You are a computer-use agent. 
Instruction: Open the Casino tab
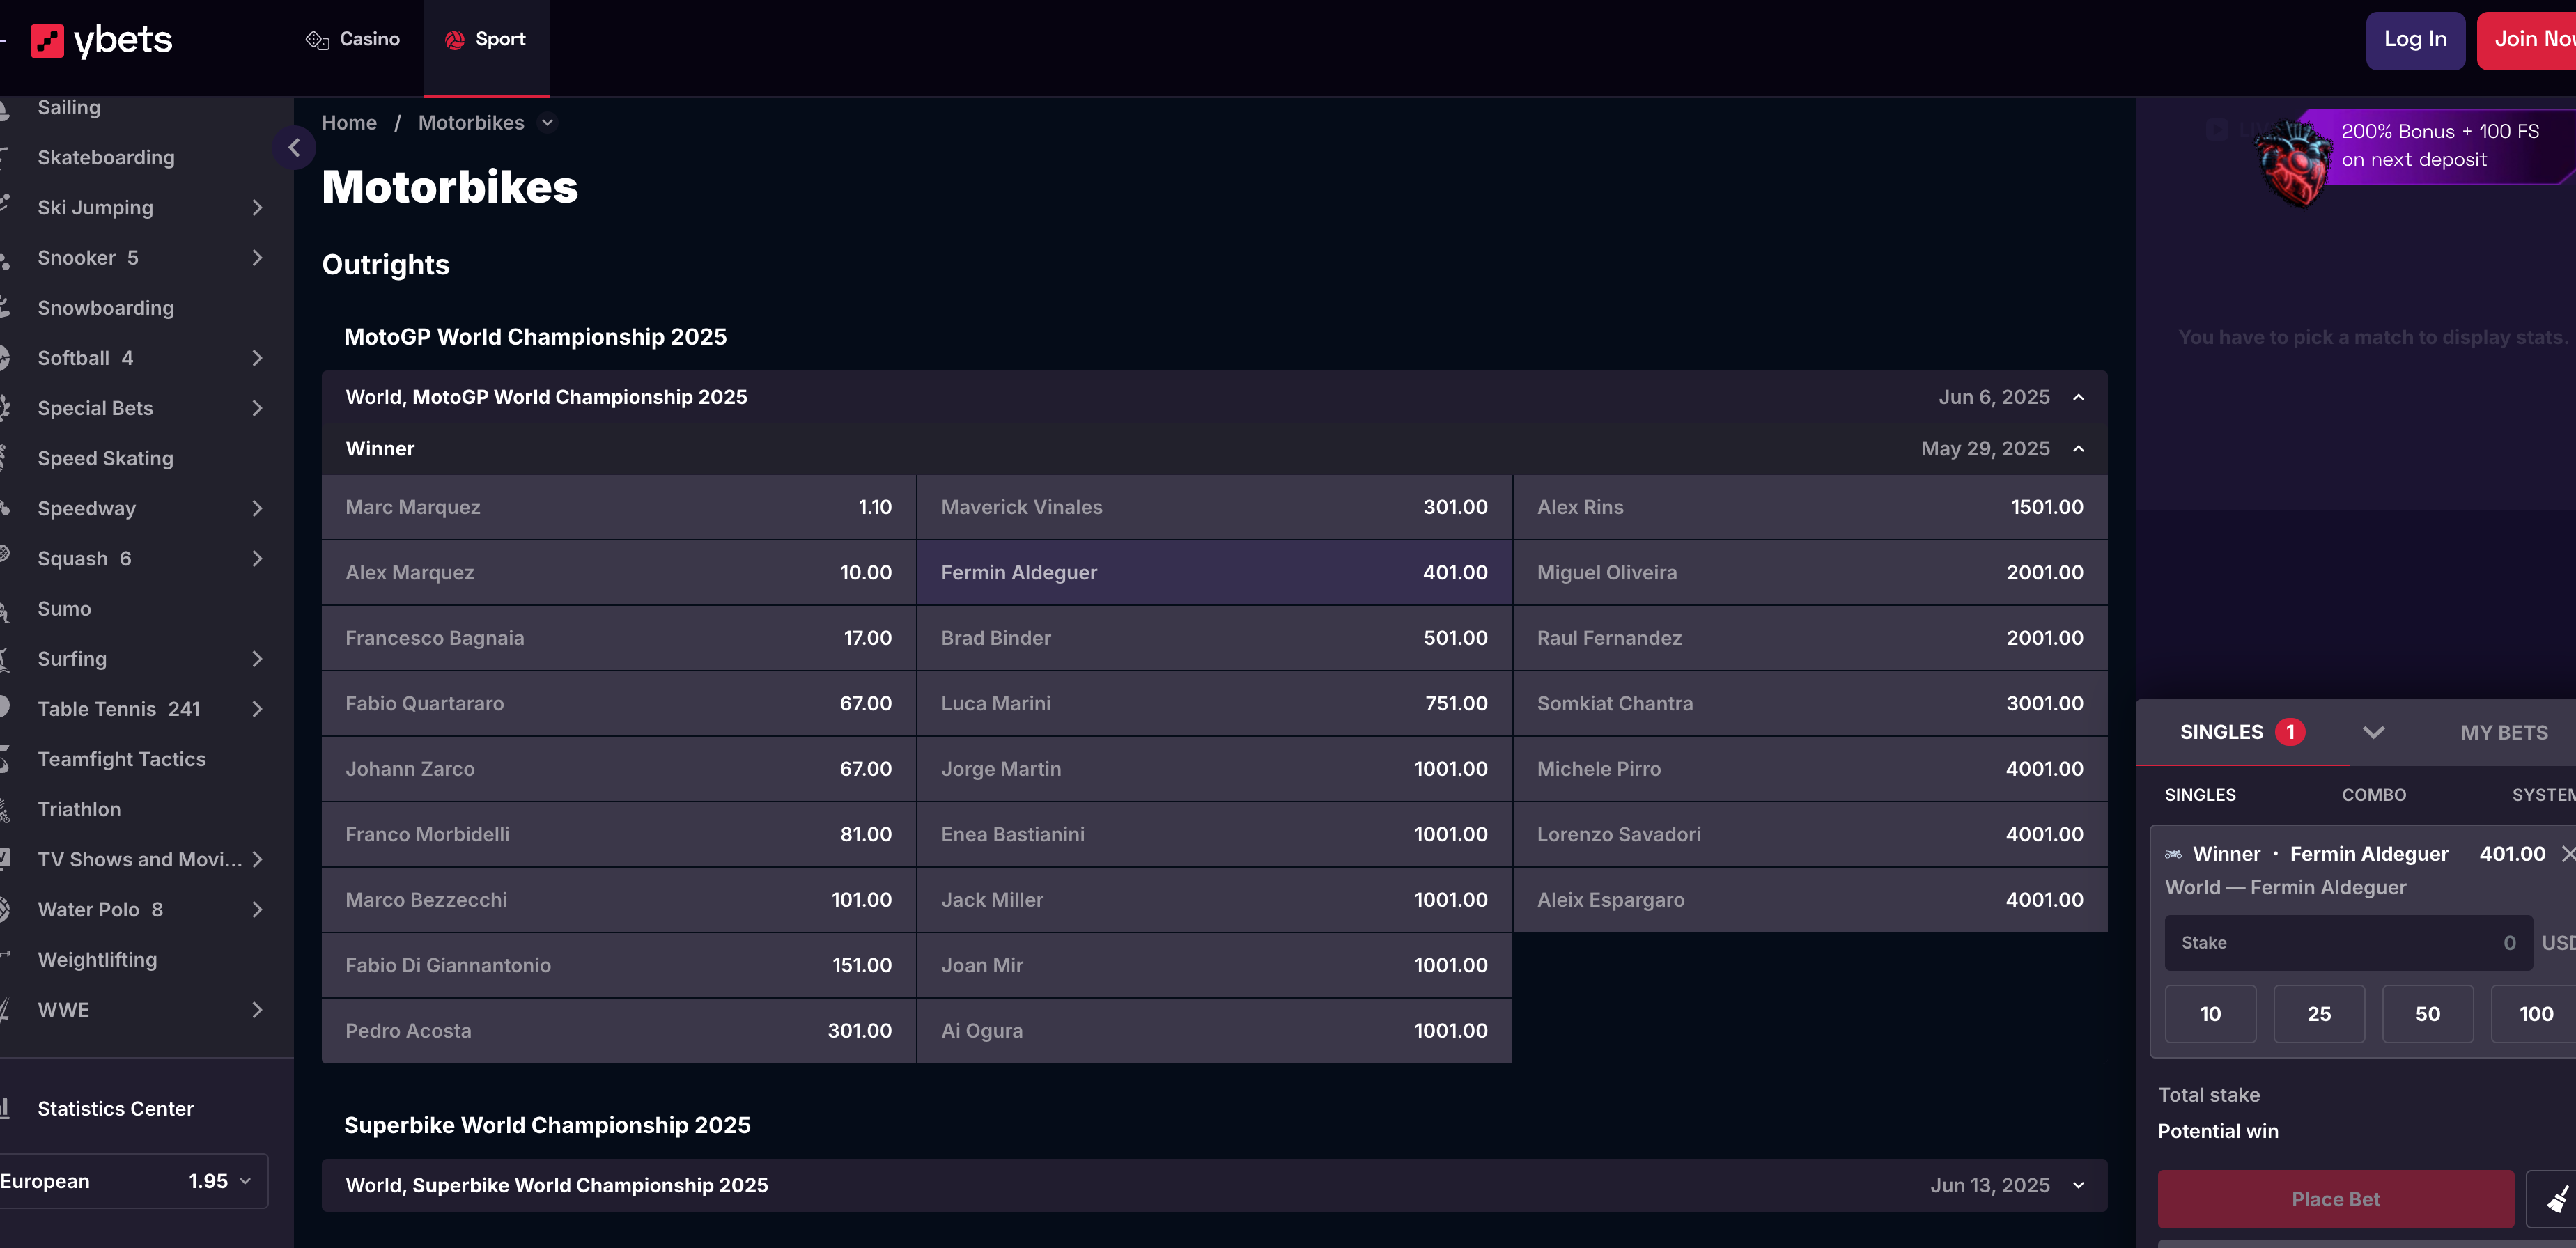353,40
